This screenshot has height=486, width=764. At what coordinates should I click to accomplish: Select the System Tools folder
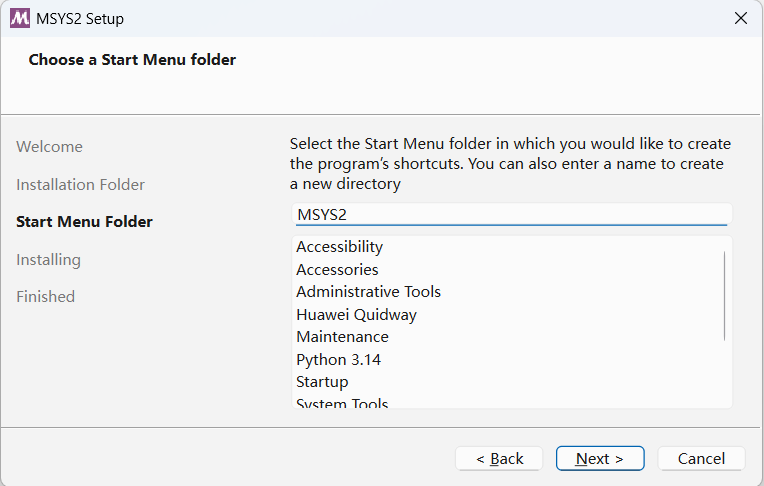[x=342, y=403]
